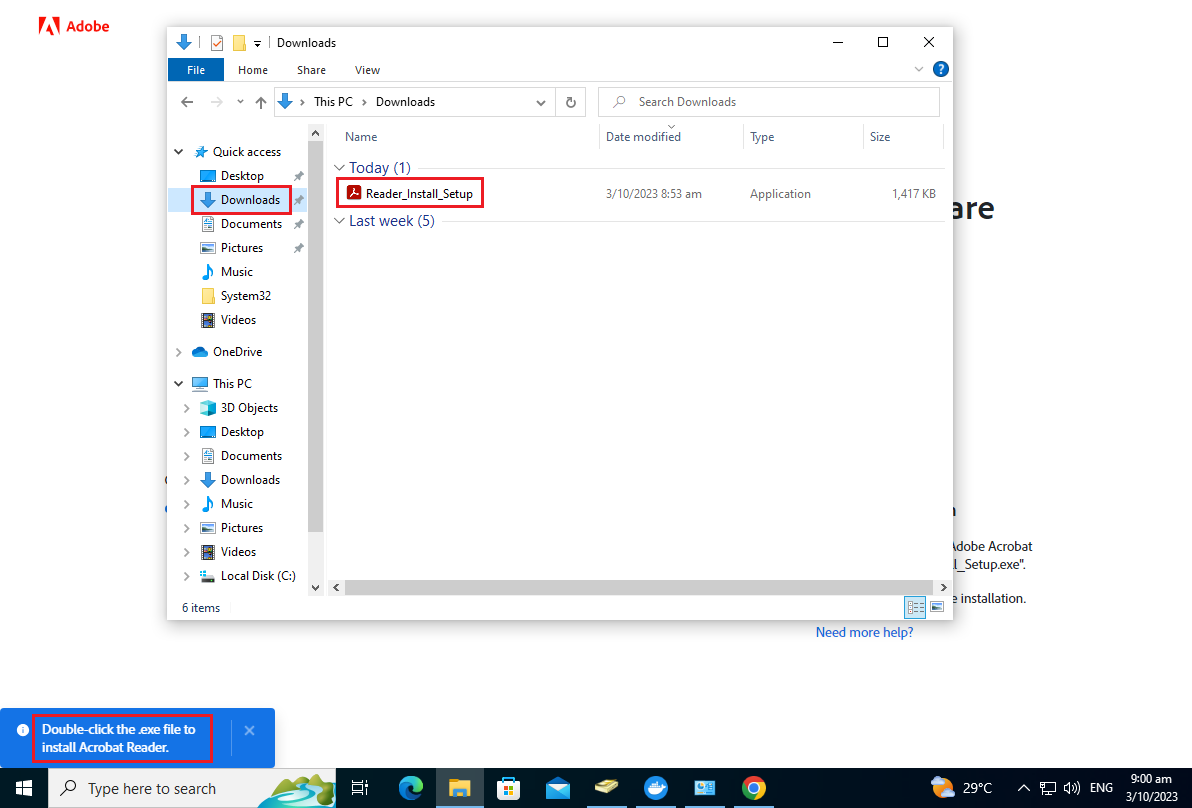Dismiss the Acrobat Reader install tip notification
Screen dimensions: 1192x808
249,730
